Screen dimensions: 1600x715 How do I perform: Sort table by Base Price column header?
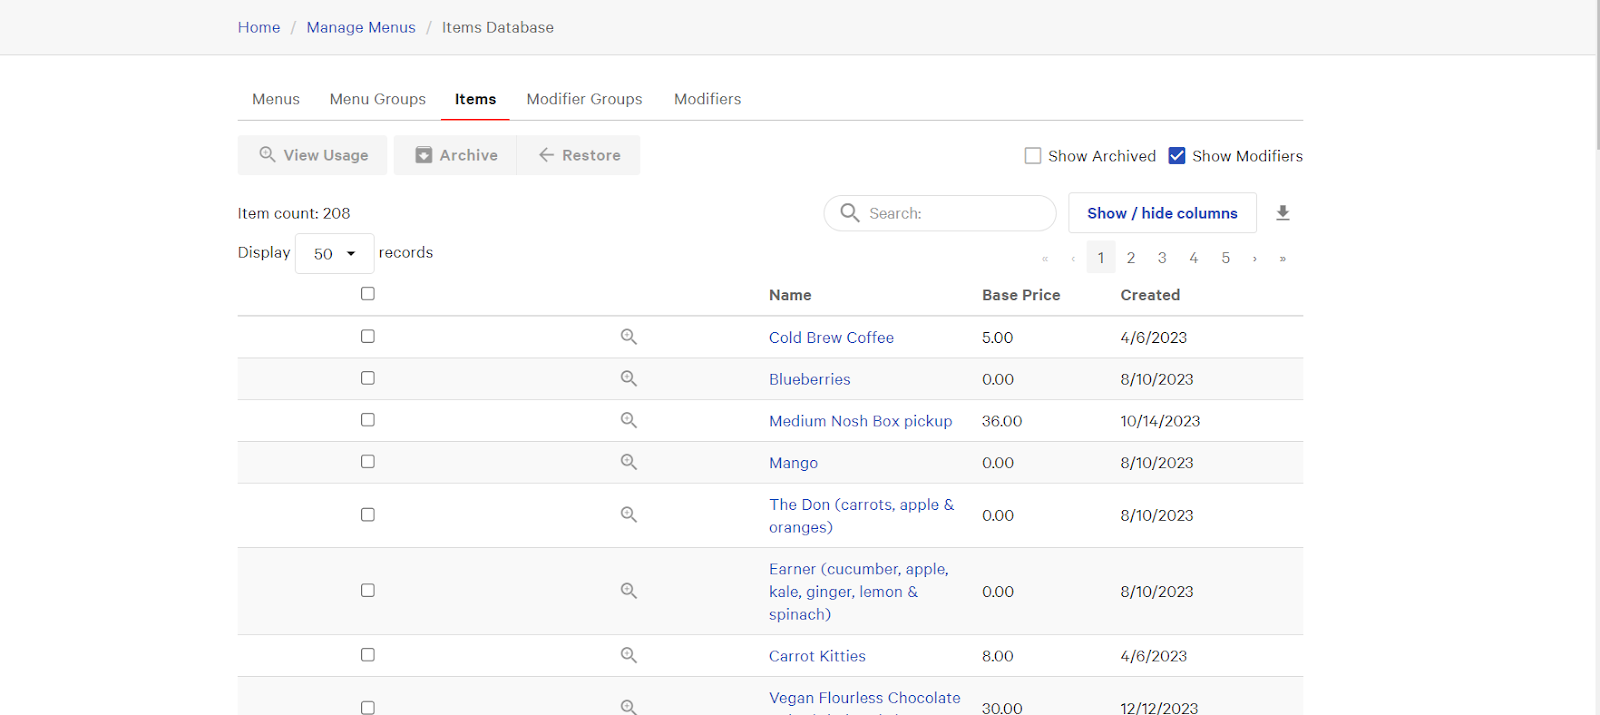1020,295
